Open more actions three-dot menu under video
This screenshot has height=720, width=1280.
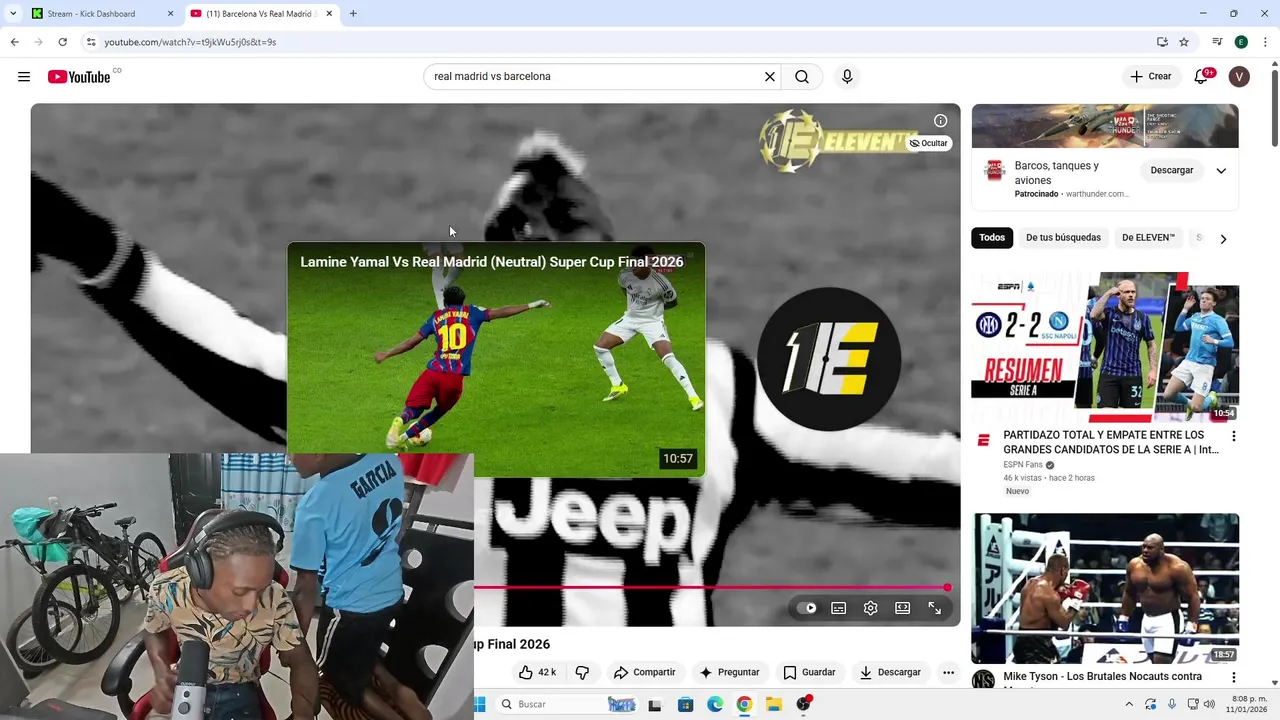[948, 673]
